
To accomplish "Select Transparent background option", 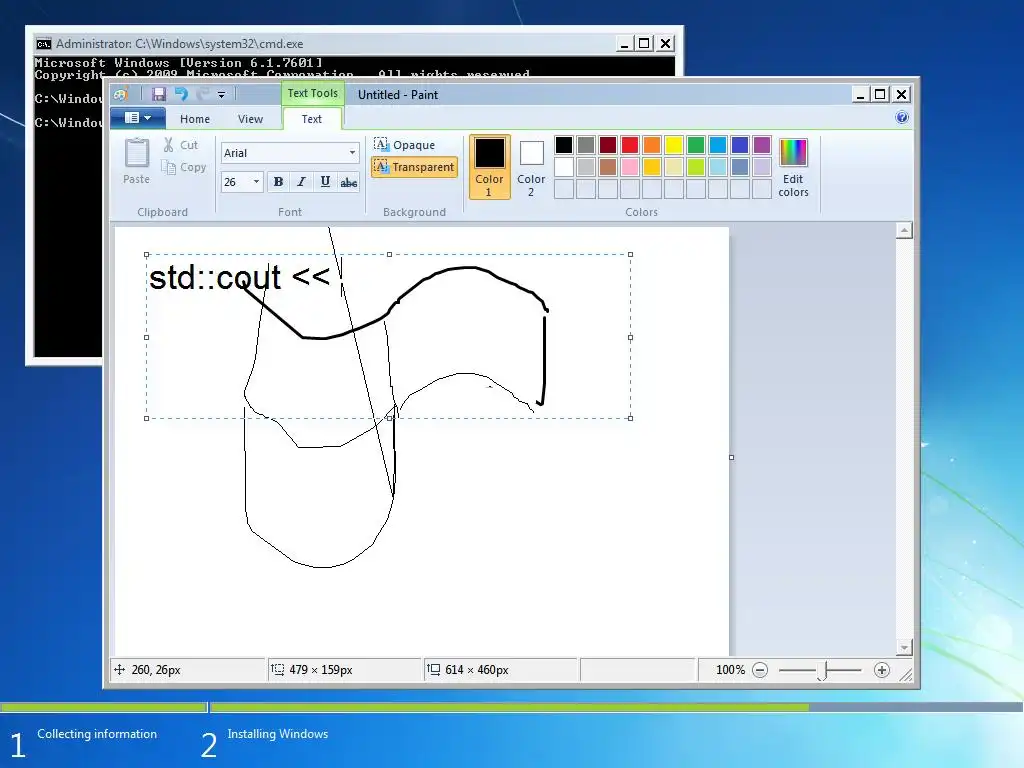I will pyautogui.click(x=414, y=167).
